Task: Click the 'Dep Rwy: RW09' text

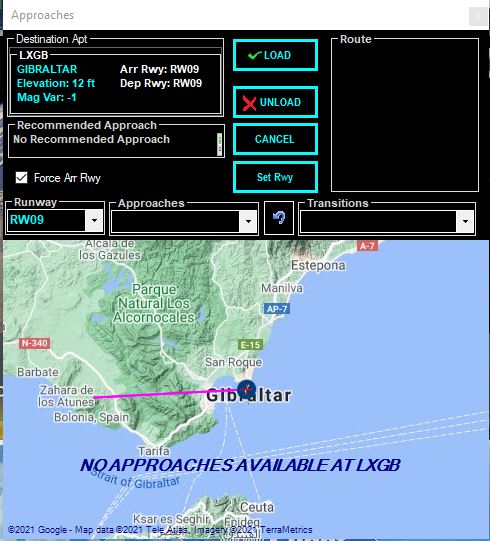Action: [x=161, y=83]
